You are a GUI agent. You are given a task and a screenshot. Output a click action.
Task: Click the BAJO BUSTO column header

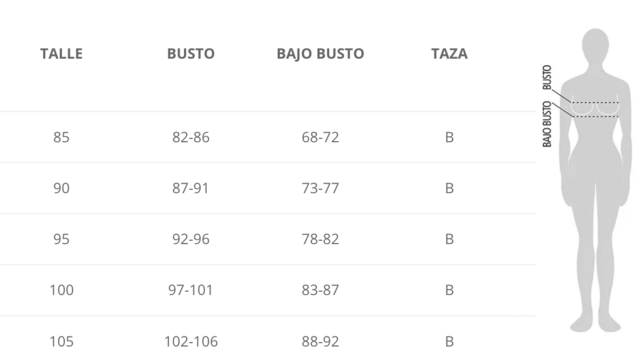[x=320, y=54]
